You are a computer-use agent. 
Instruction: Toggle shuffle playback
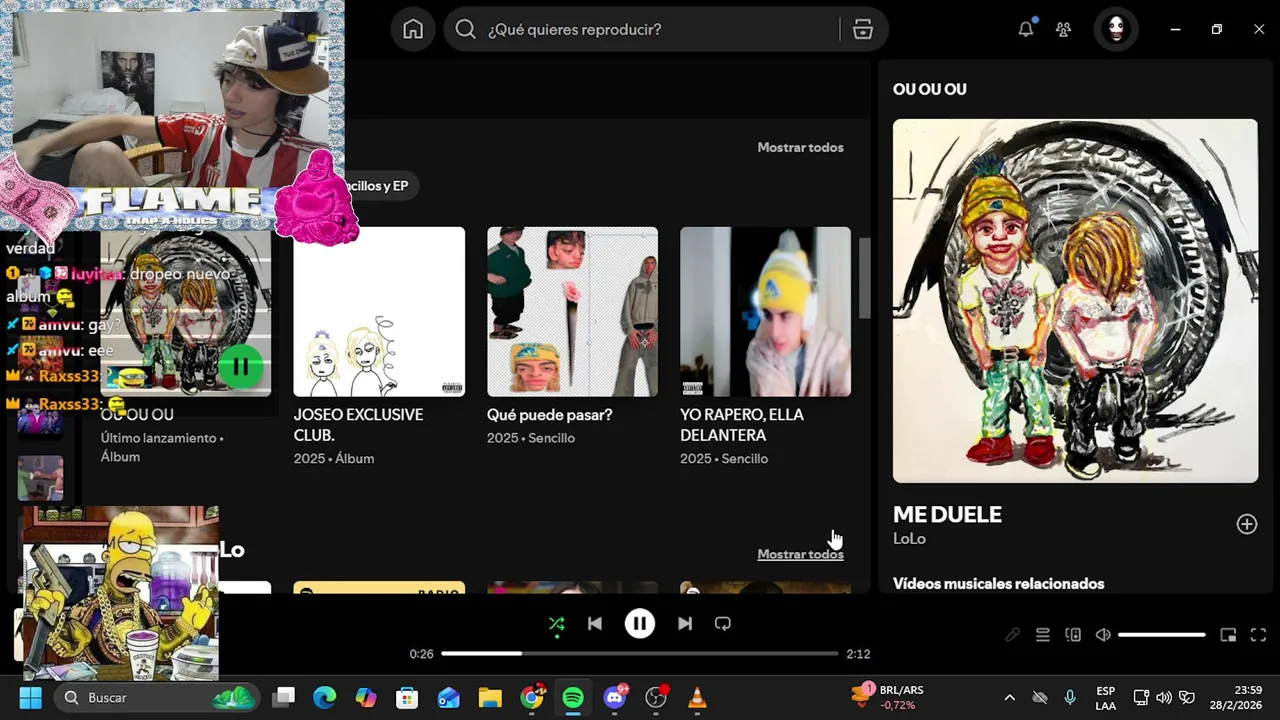[557, 624]
